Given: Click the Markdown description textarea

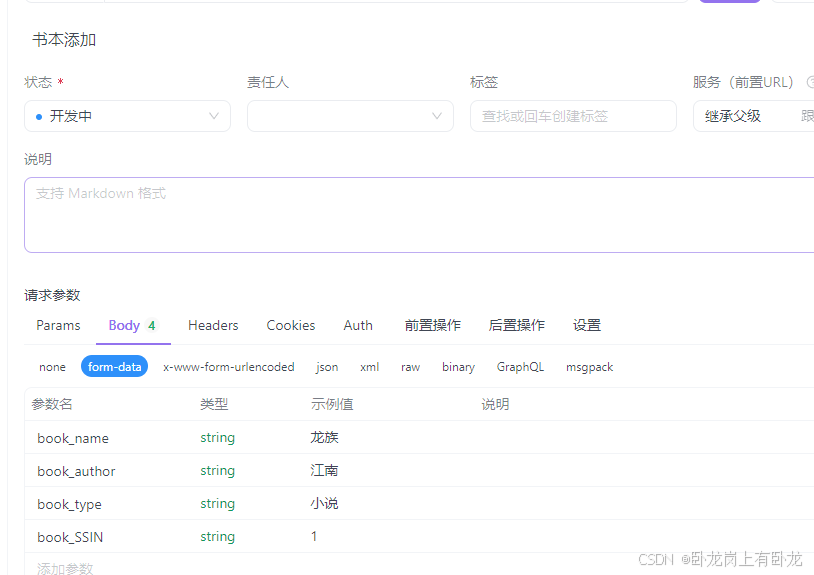Looking at the screenshot, I should click(x=419, y=215).
